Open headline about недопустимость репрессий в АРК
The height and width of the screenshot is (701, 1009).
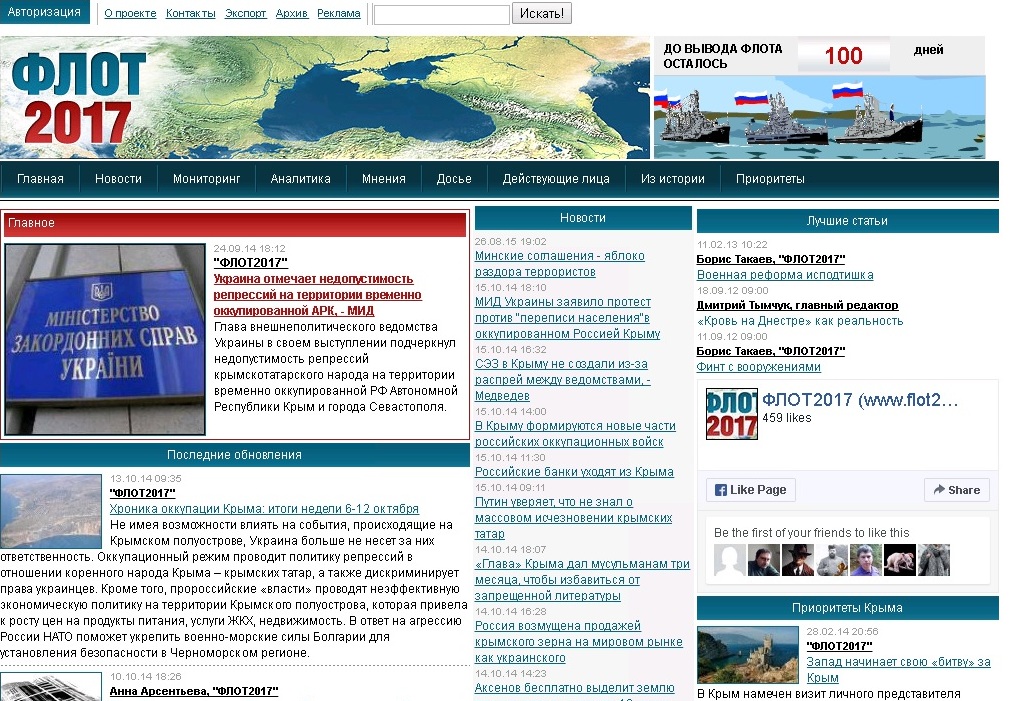(317, 295)
